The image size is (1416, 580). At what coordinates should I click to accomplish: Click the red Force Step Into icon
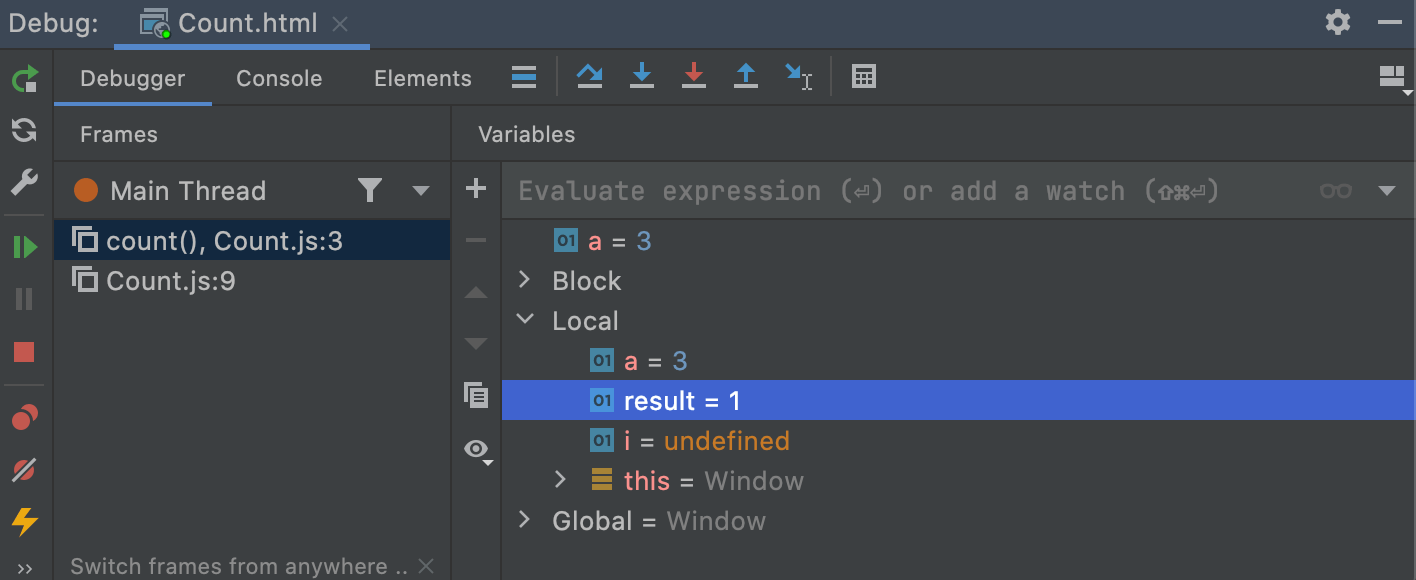pyautogui.click(x=694, y=77)
